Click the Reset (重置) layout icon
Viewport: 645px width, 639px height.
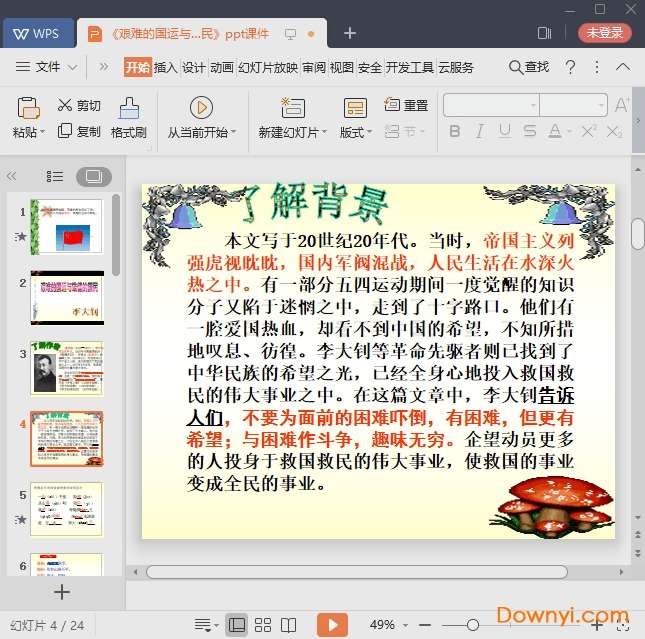391,105
